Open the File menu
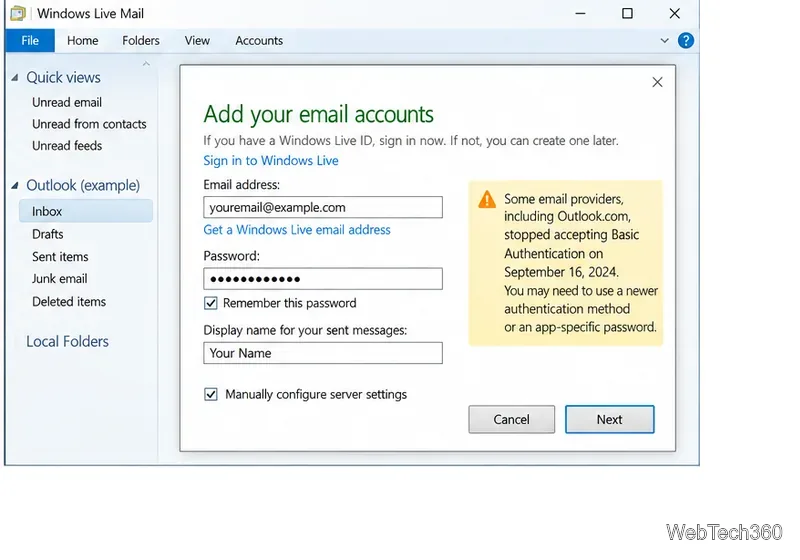This screenshot has height=560, width=800. (30, 41)
